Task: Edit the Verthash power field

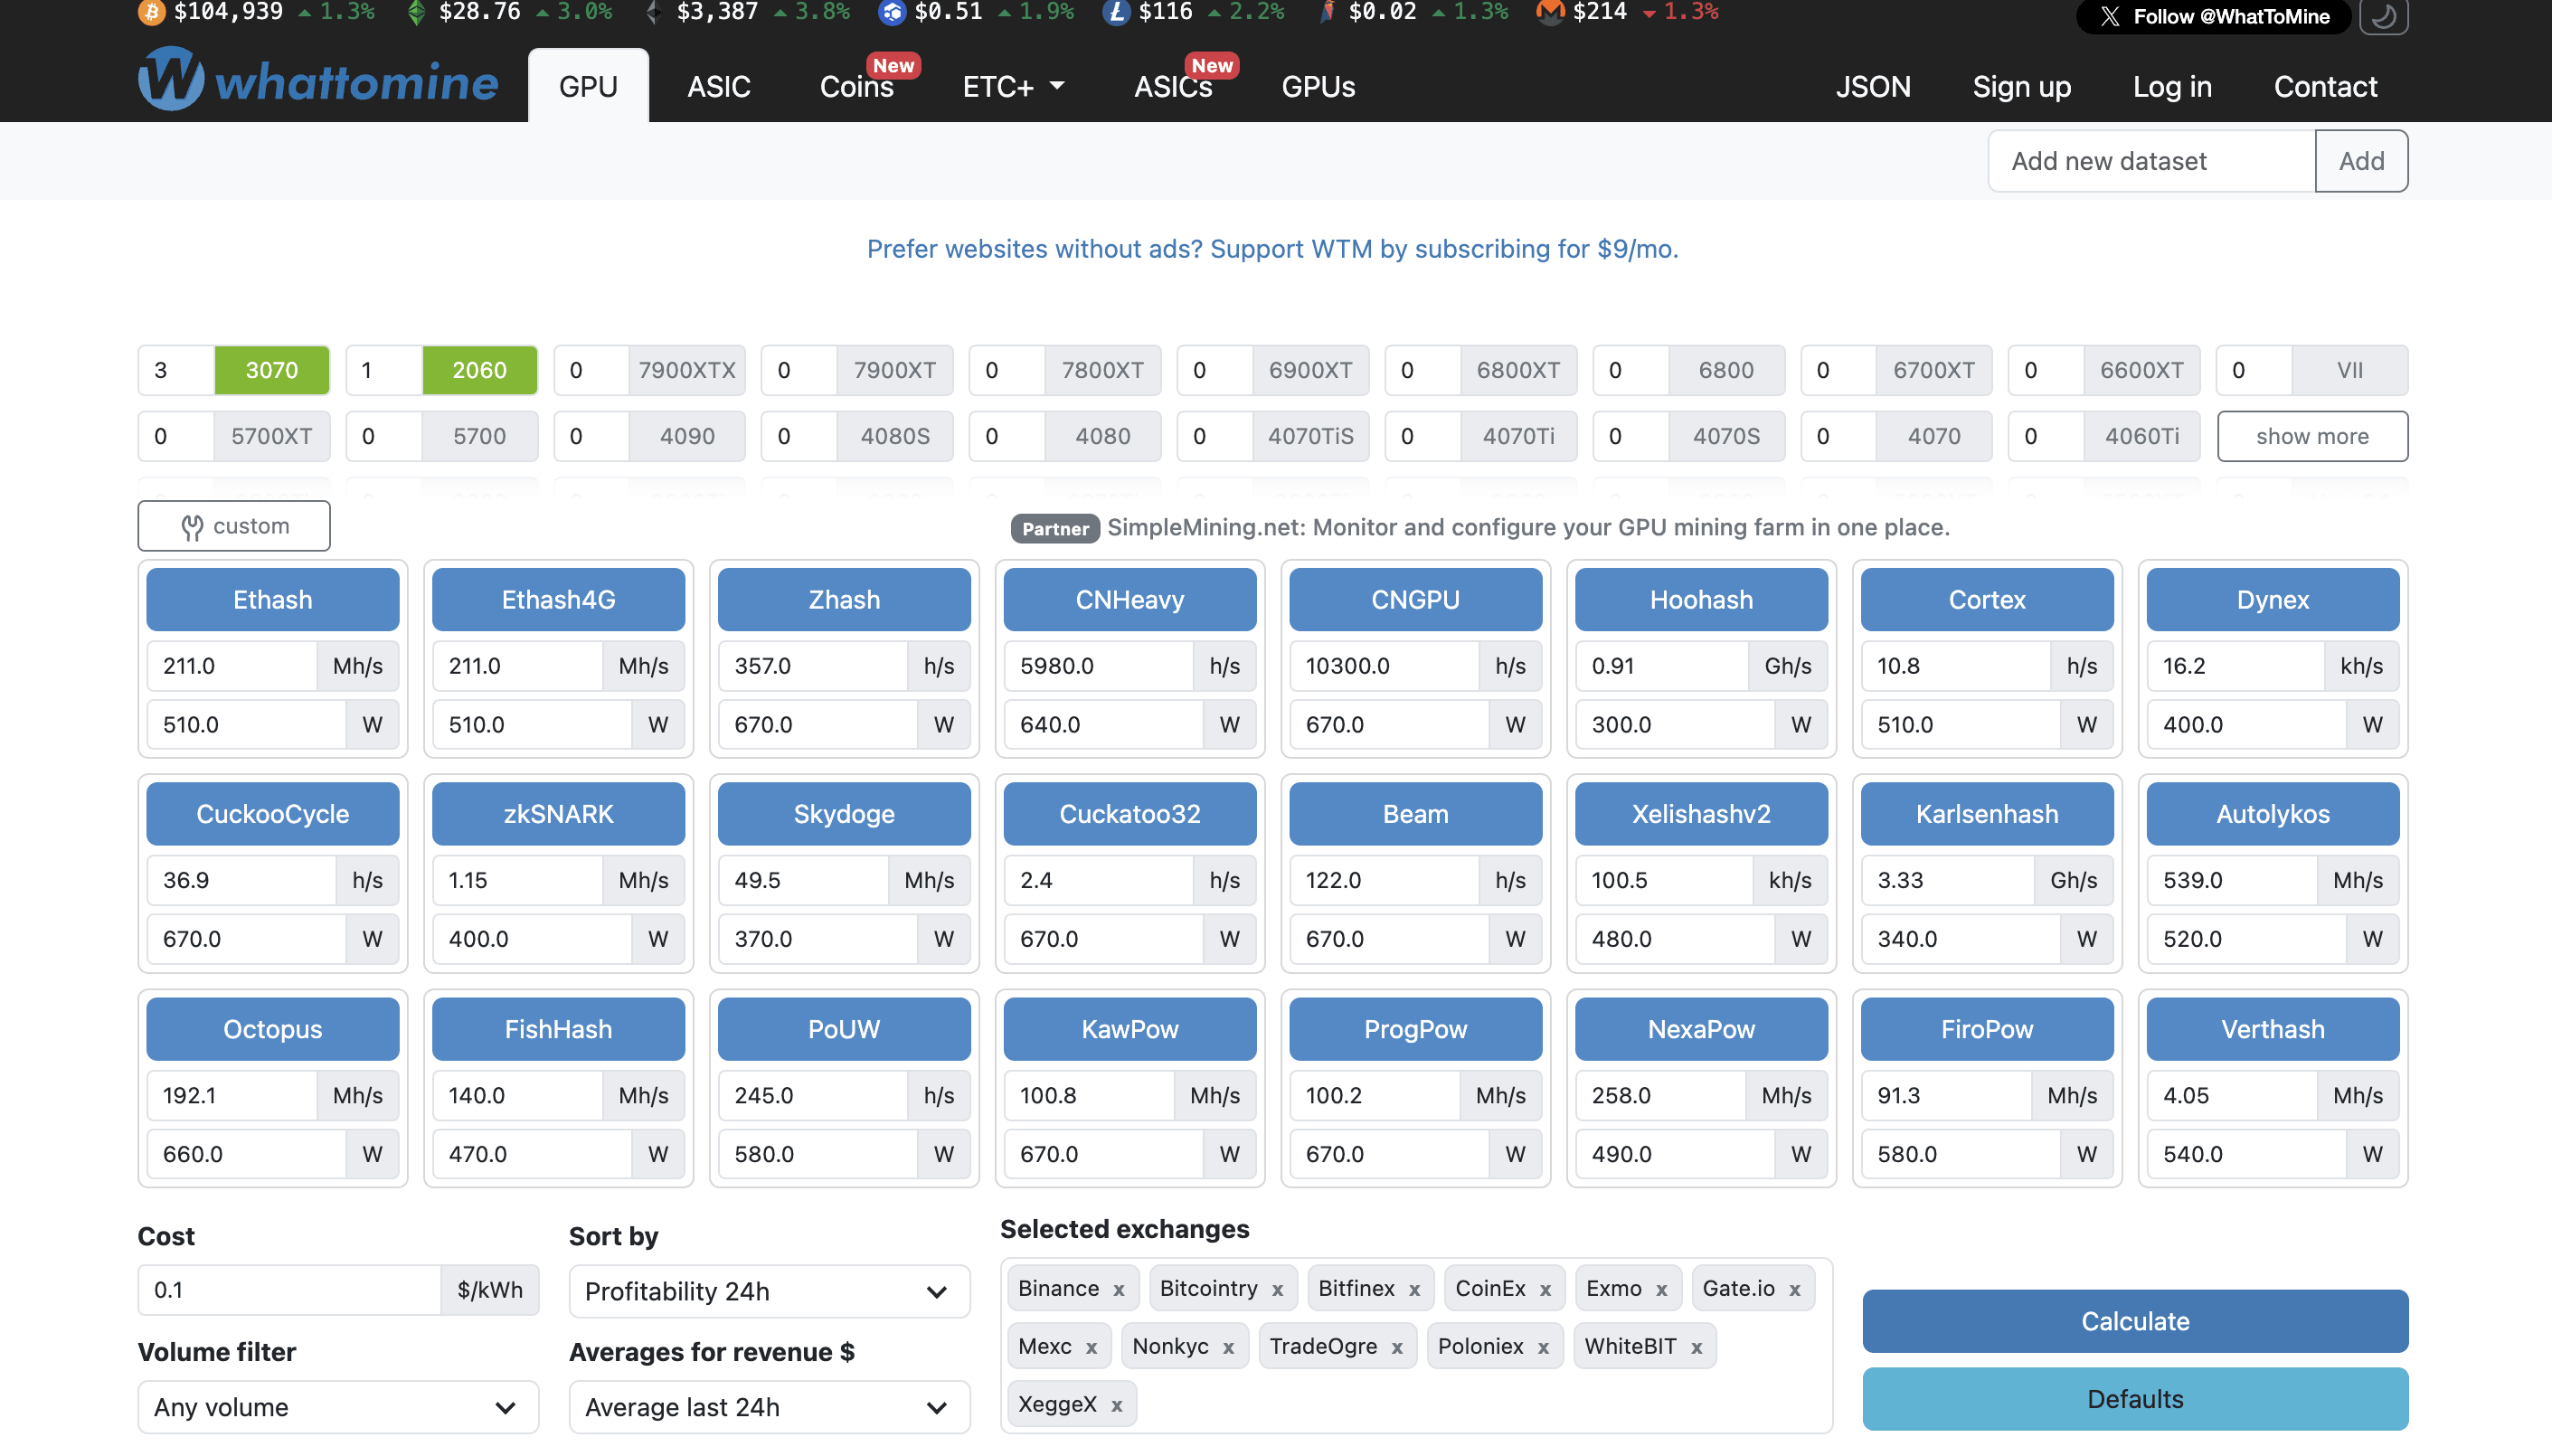Action: coord(2247,1154)
